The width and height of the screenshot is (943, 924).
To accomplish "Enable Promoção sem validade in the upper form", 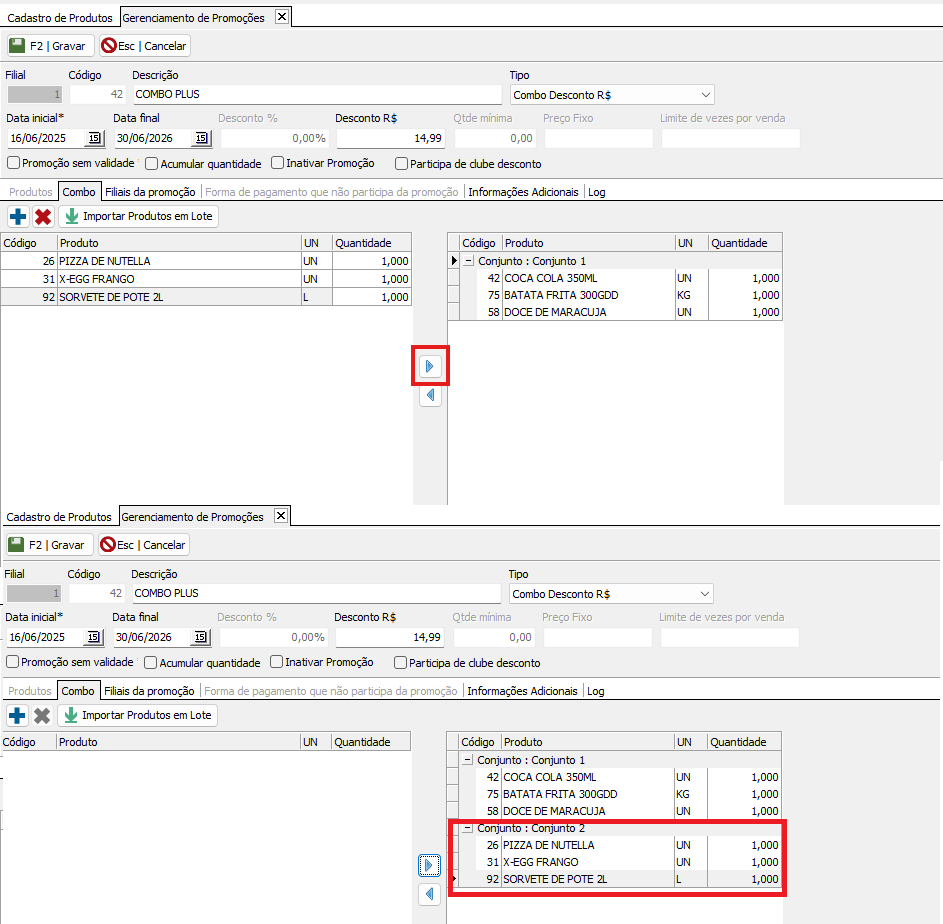I will click(14, 163).
